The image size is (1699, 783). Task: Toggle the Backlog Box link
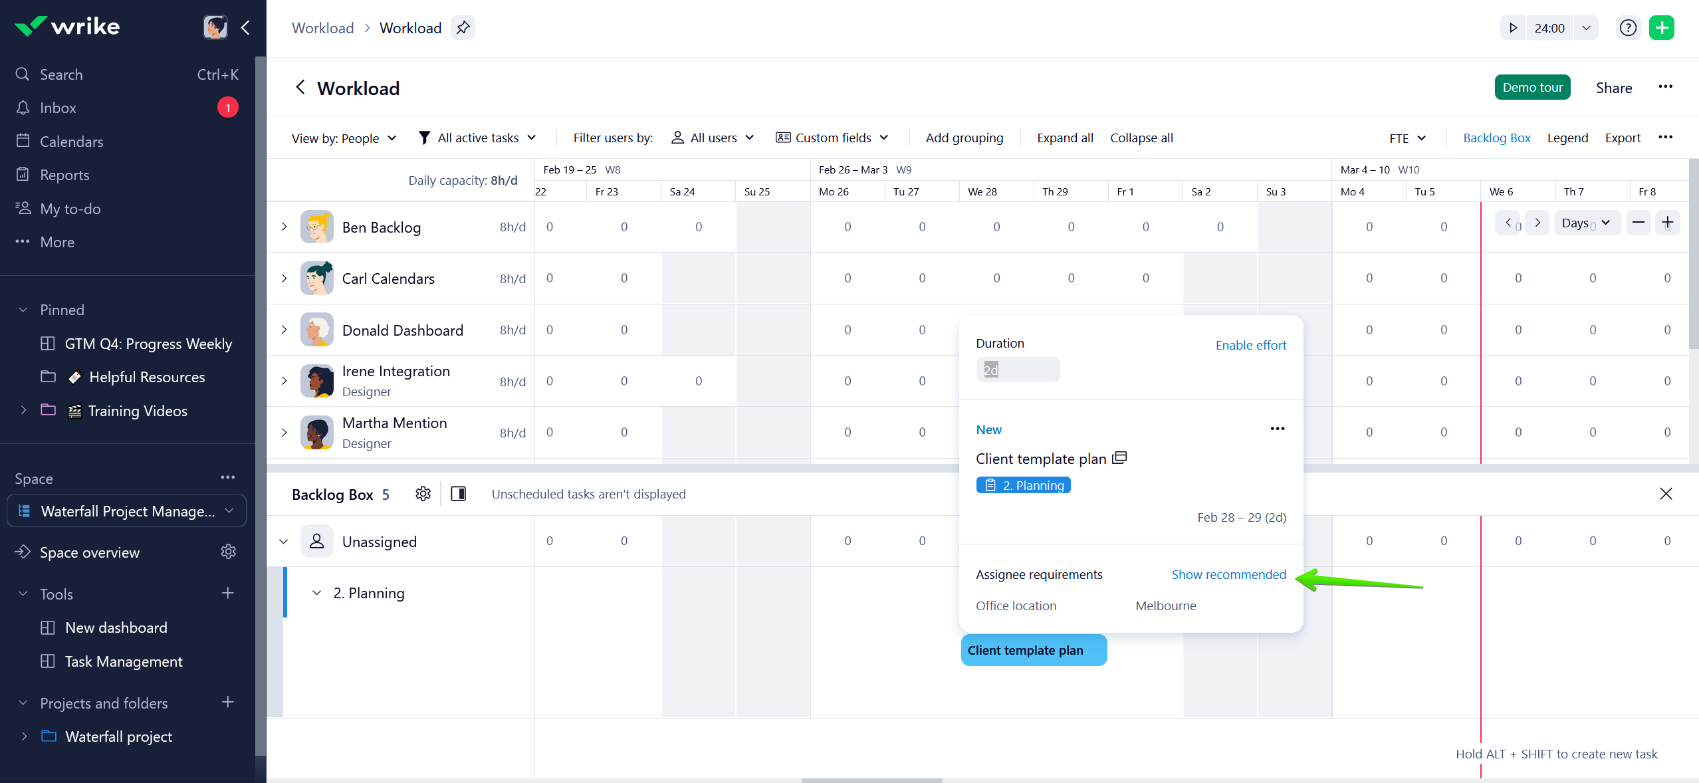click(x=1496, y=138)
